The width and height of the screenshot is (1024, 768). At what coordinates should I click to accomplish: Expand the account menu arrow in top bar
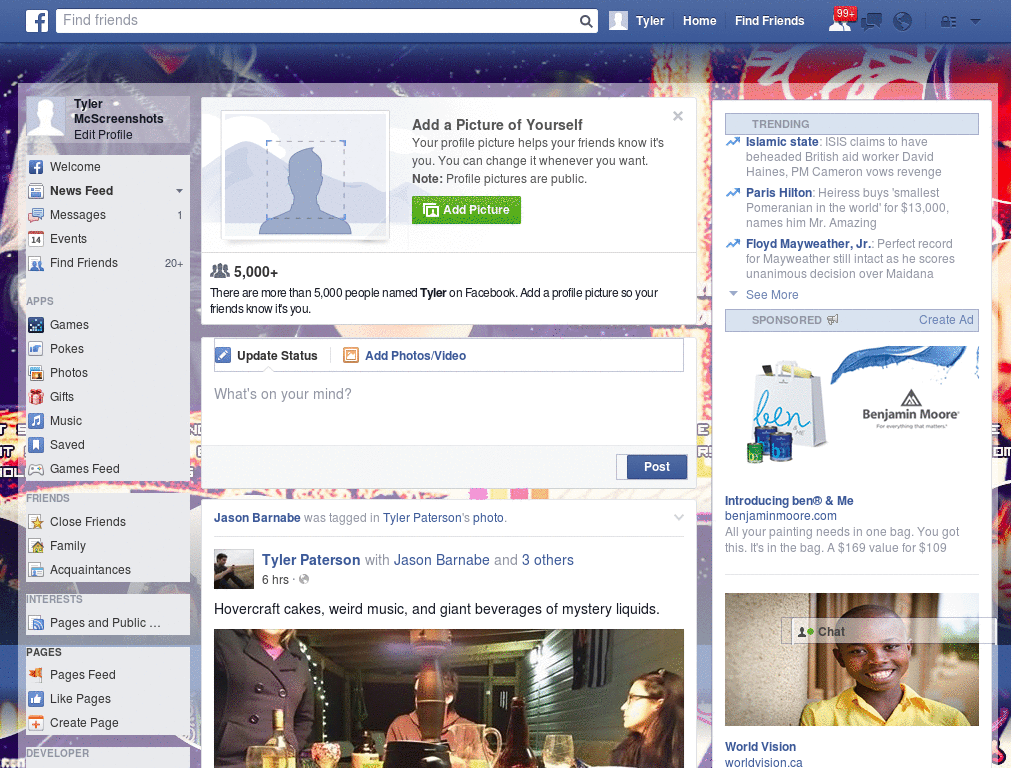coord(975,22)
